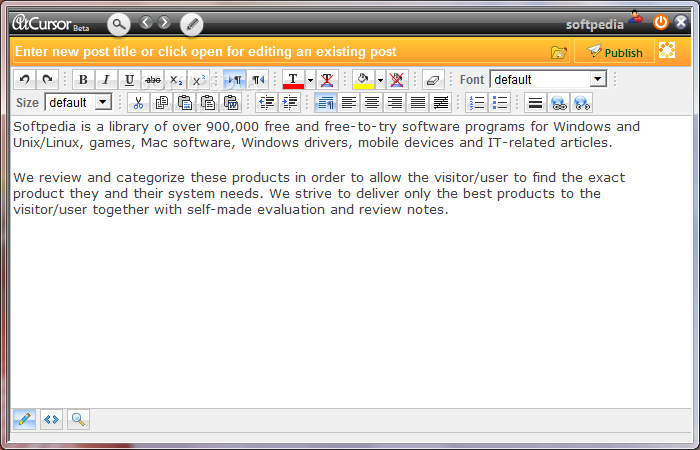Click the rightmost alignment icon with strikethrough lines

441,103
